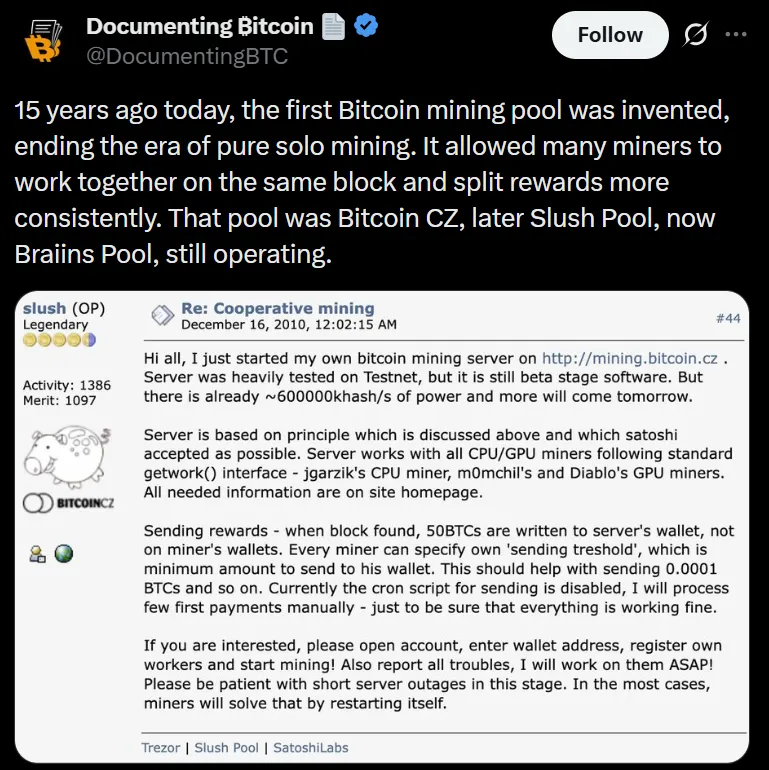This screenshot has height=770, width=769.
Task: Click the view profile person icon
Action: [x=38, y=553]
